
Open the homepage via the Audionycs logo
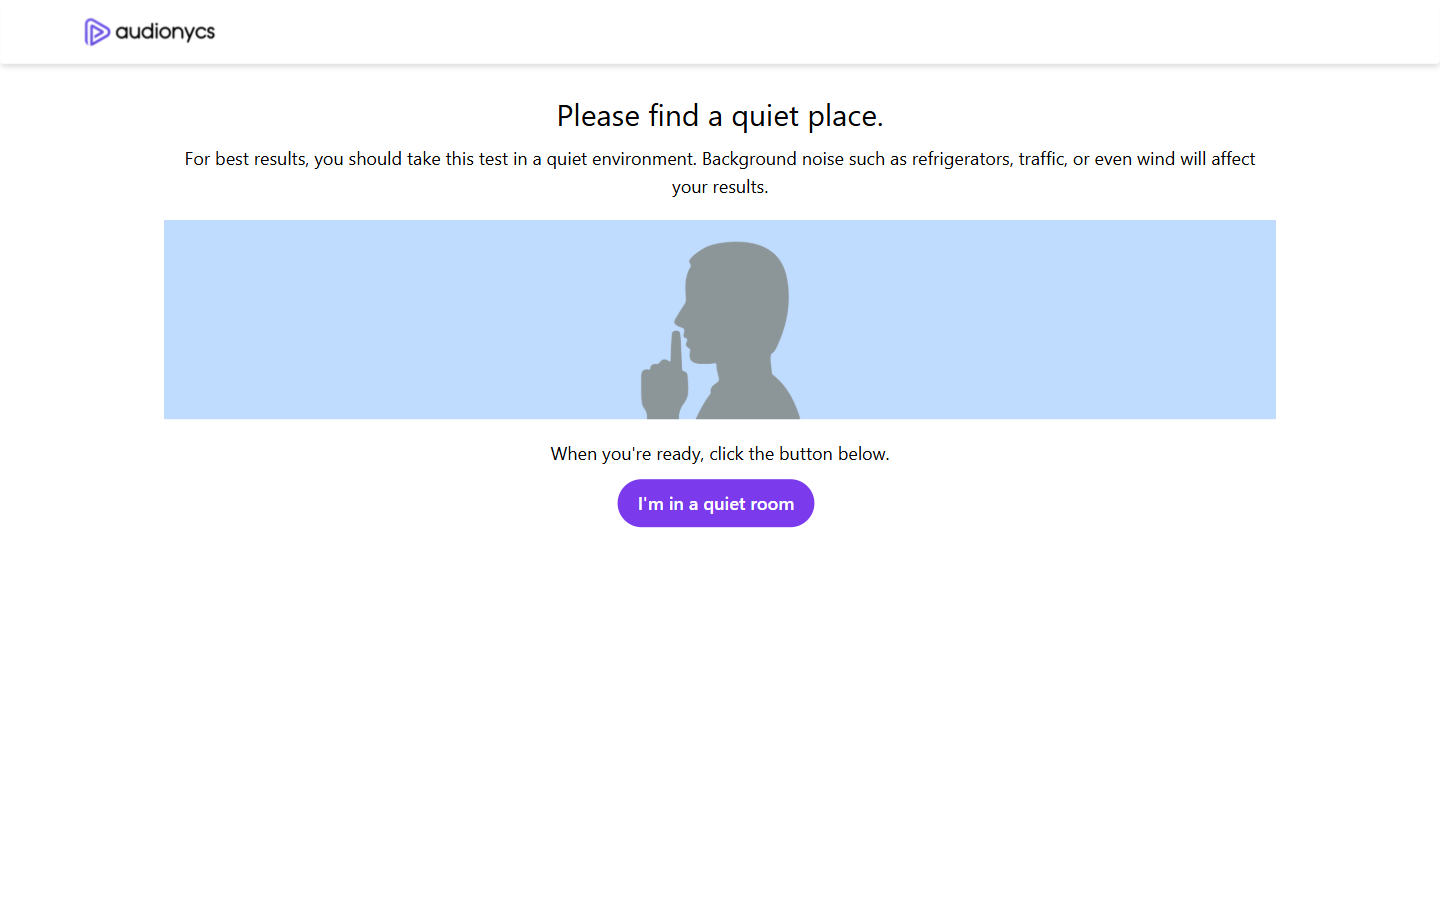coord(148,31)
